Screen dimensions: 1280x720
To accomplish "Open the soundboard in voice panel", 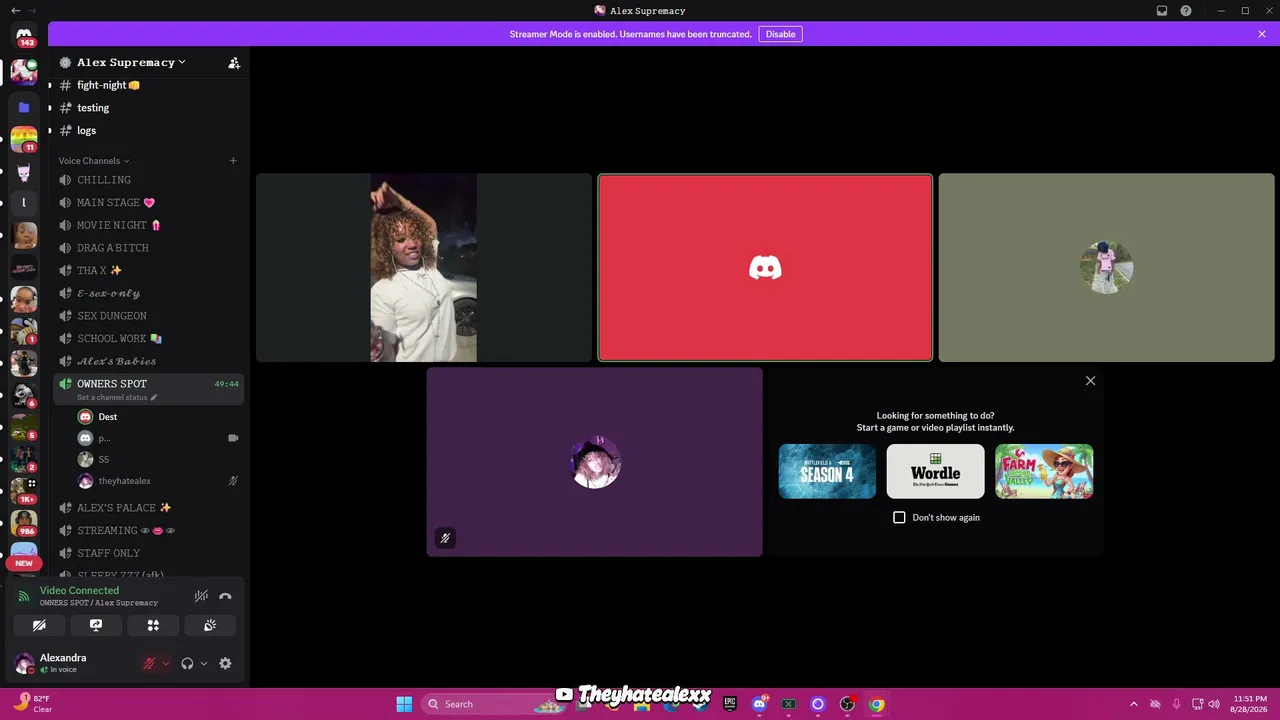I will 210,625.
